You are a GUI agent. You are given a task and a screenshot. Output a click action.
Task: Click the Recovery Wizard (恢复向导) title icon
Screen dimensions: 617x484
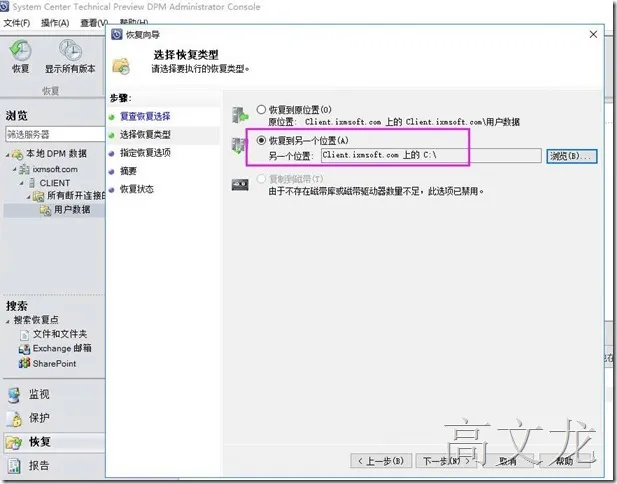click(x=117, y=35)
